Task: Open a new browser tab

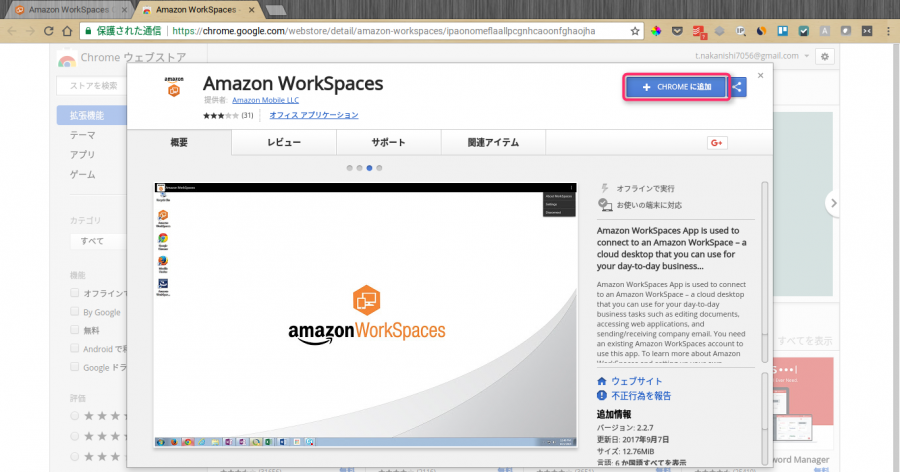Action: 276,10
